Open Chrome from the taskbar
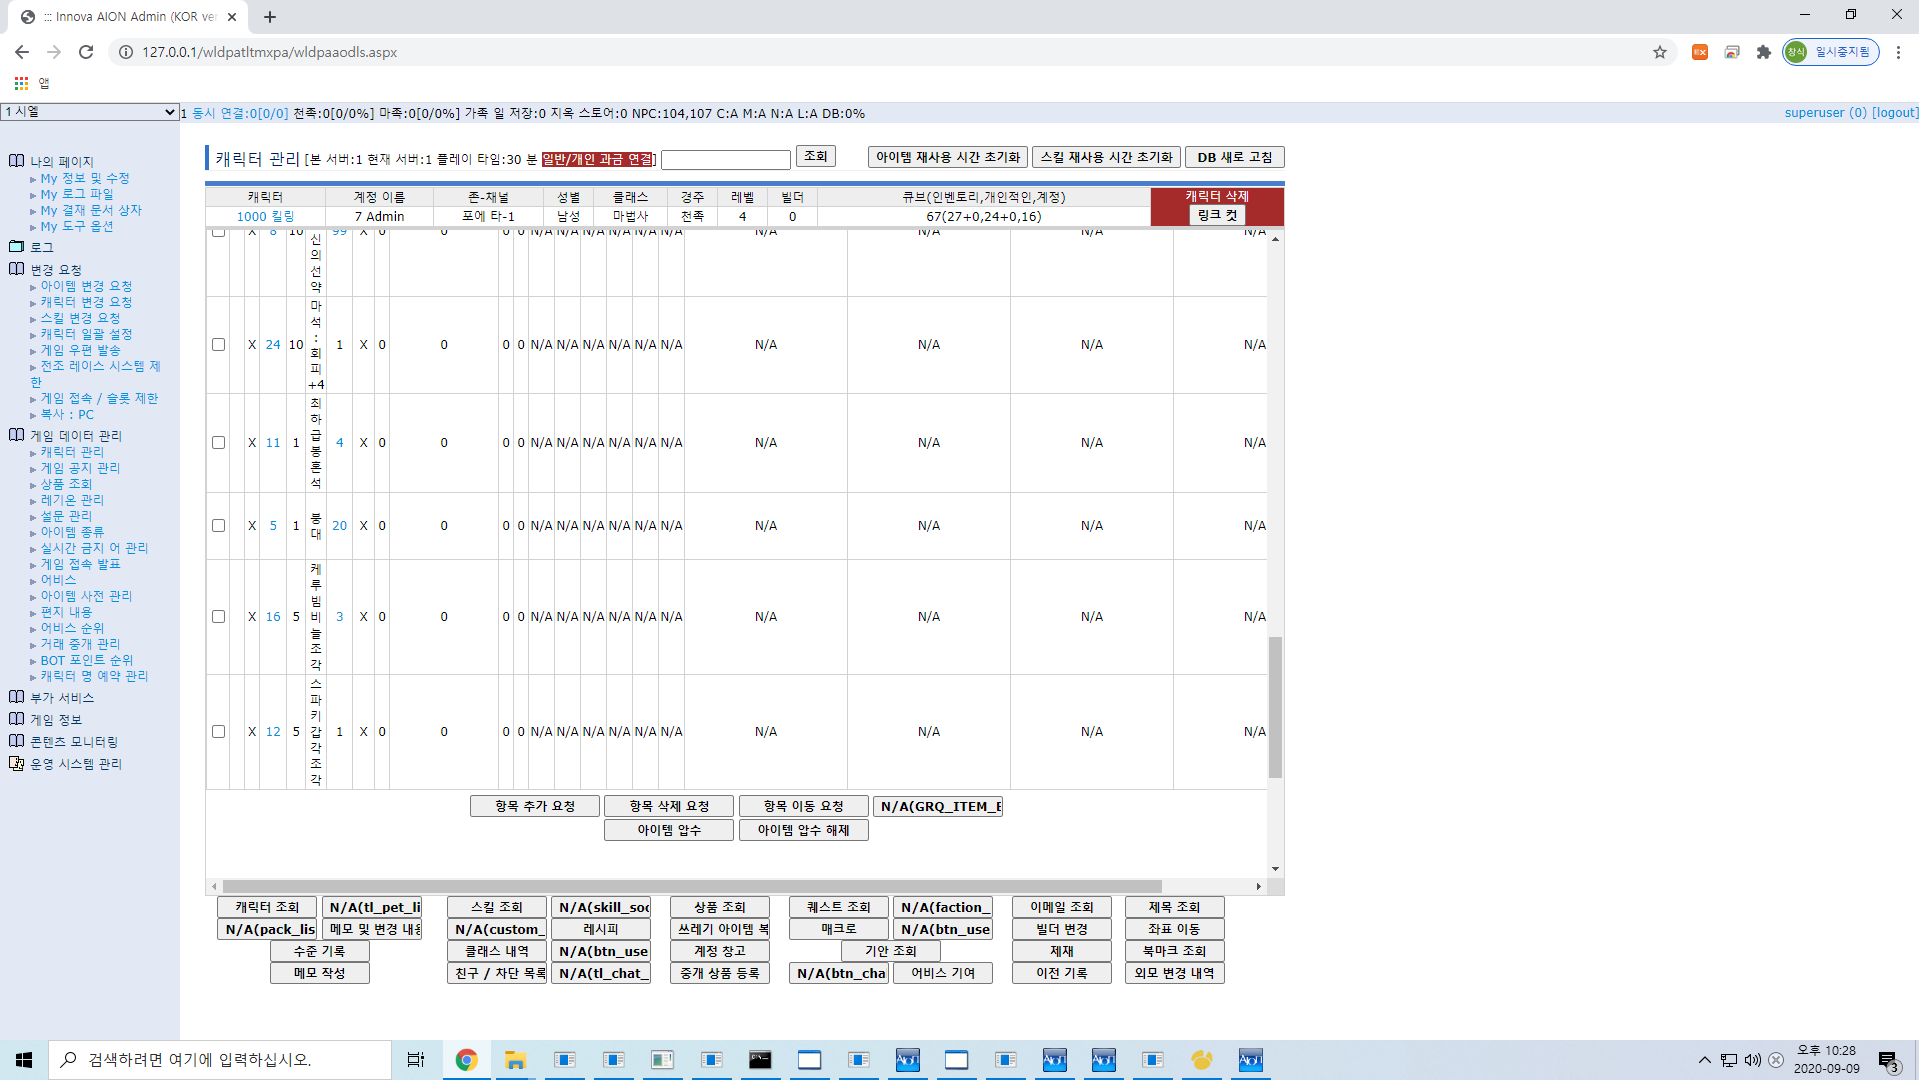This screenshot has height=1080, width=1919. 466,1060
